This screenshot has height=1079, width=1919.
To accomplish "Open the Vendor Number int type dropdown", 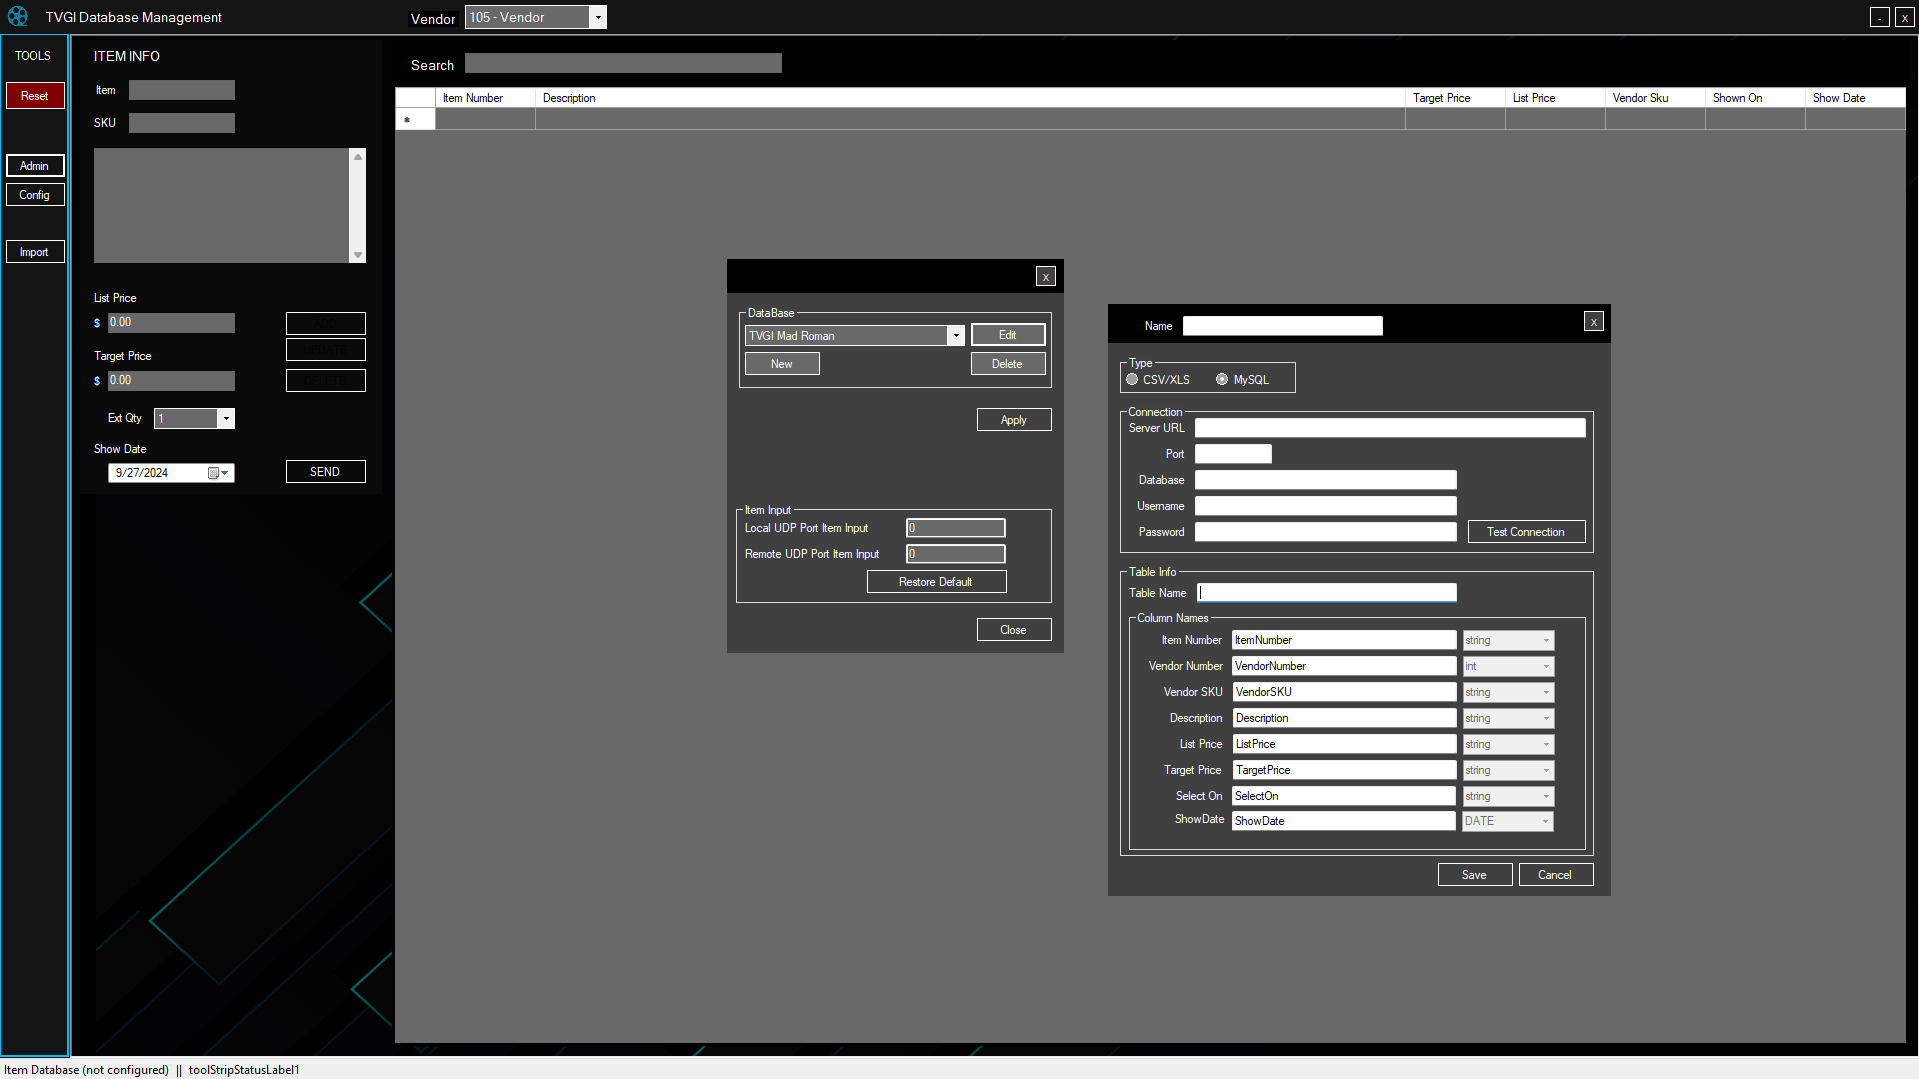I will (1545, 666).
